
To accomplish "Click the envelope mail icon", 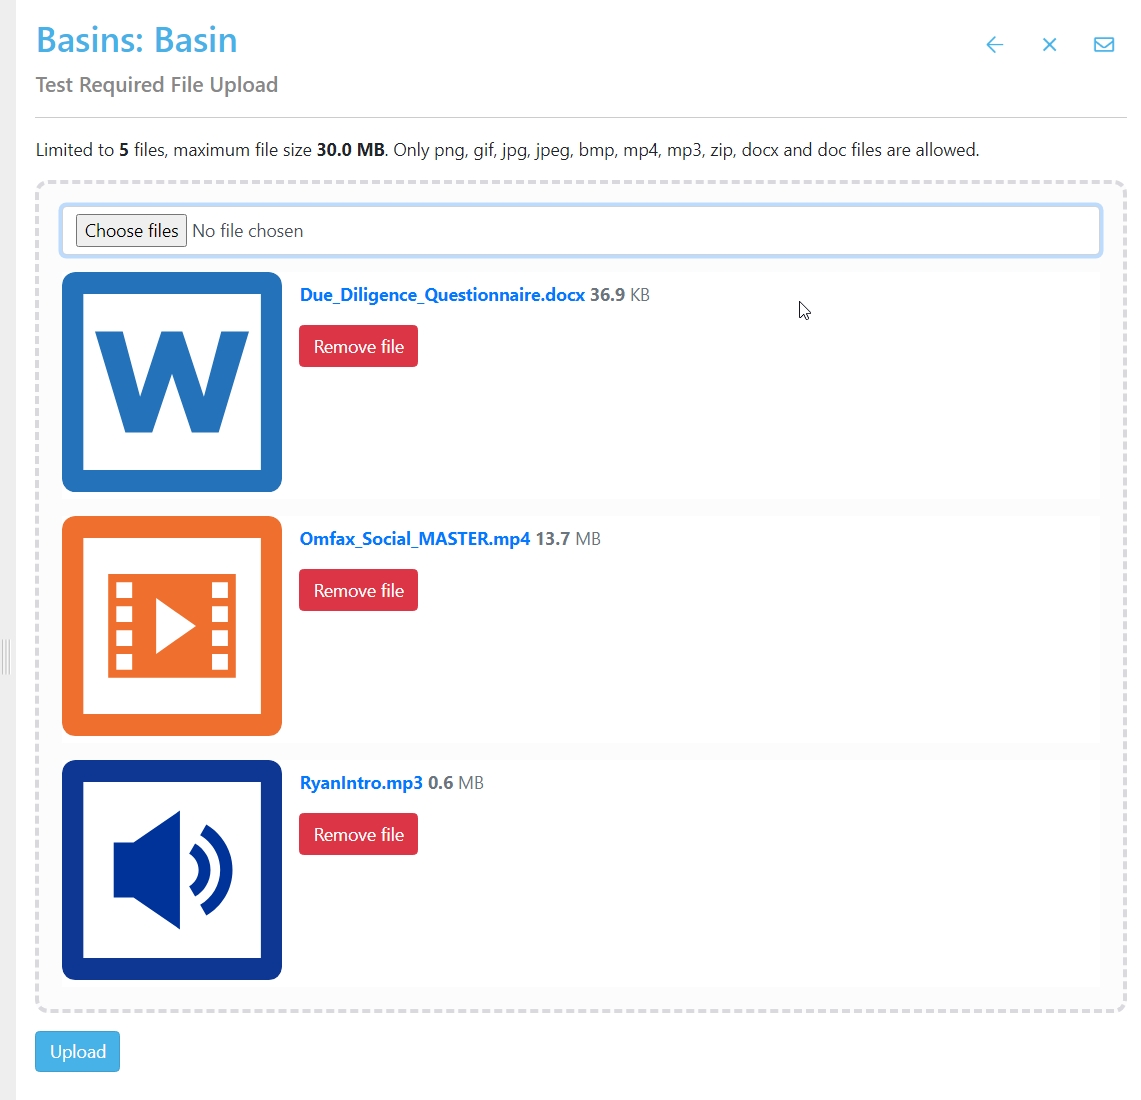I will click(1104, 45).
